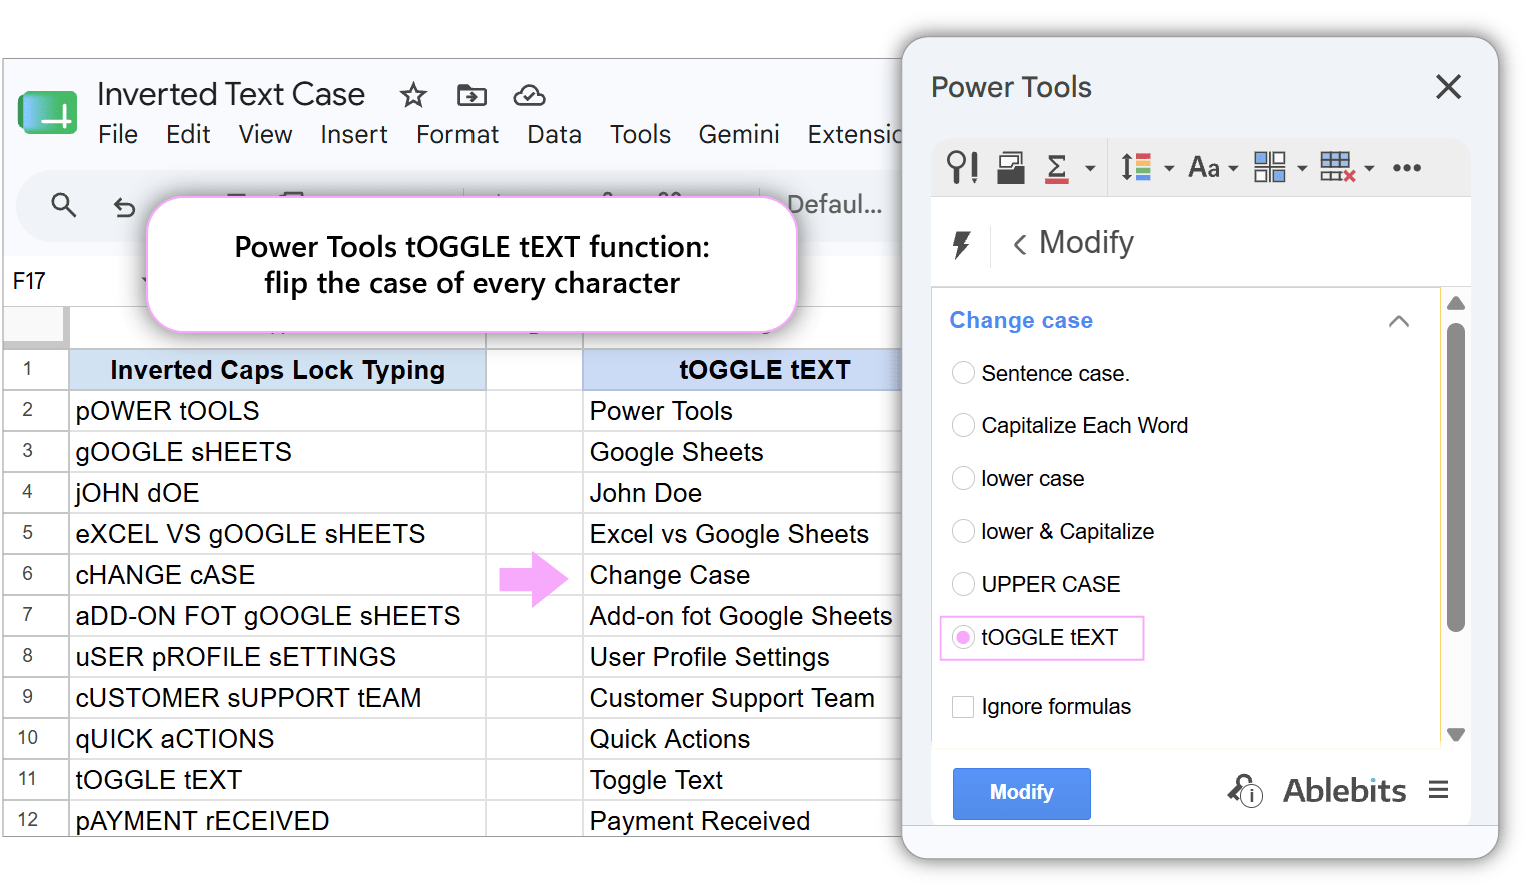Click the panel scrollbar down arrow
Image resolution: width=1535 pixels, height=895 pixels.
(1456, 735)
